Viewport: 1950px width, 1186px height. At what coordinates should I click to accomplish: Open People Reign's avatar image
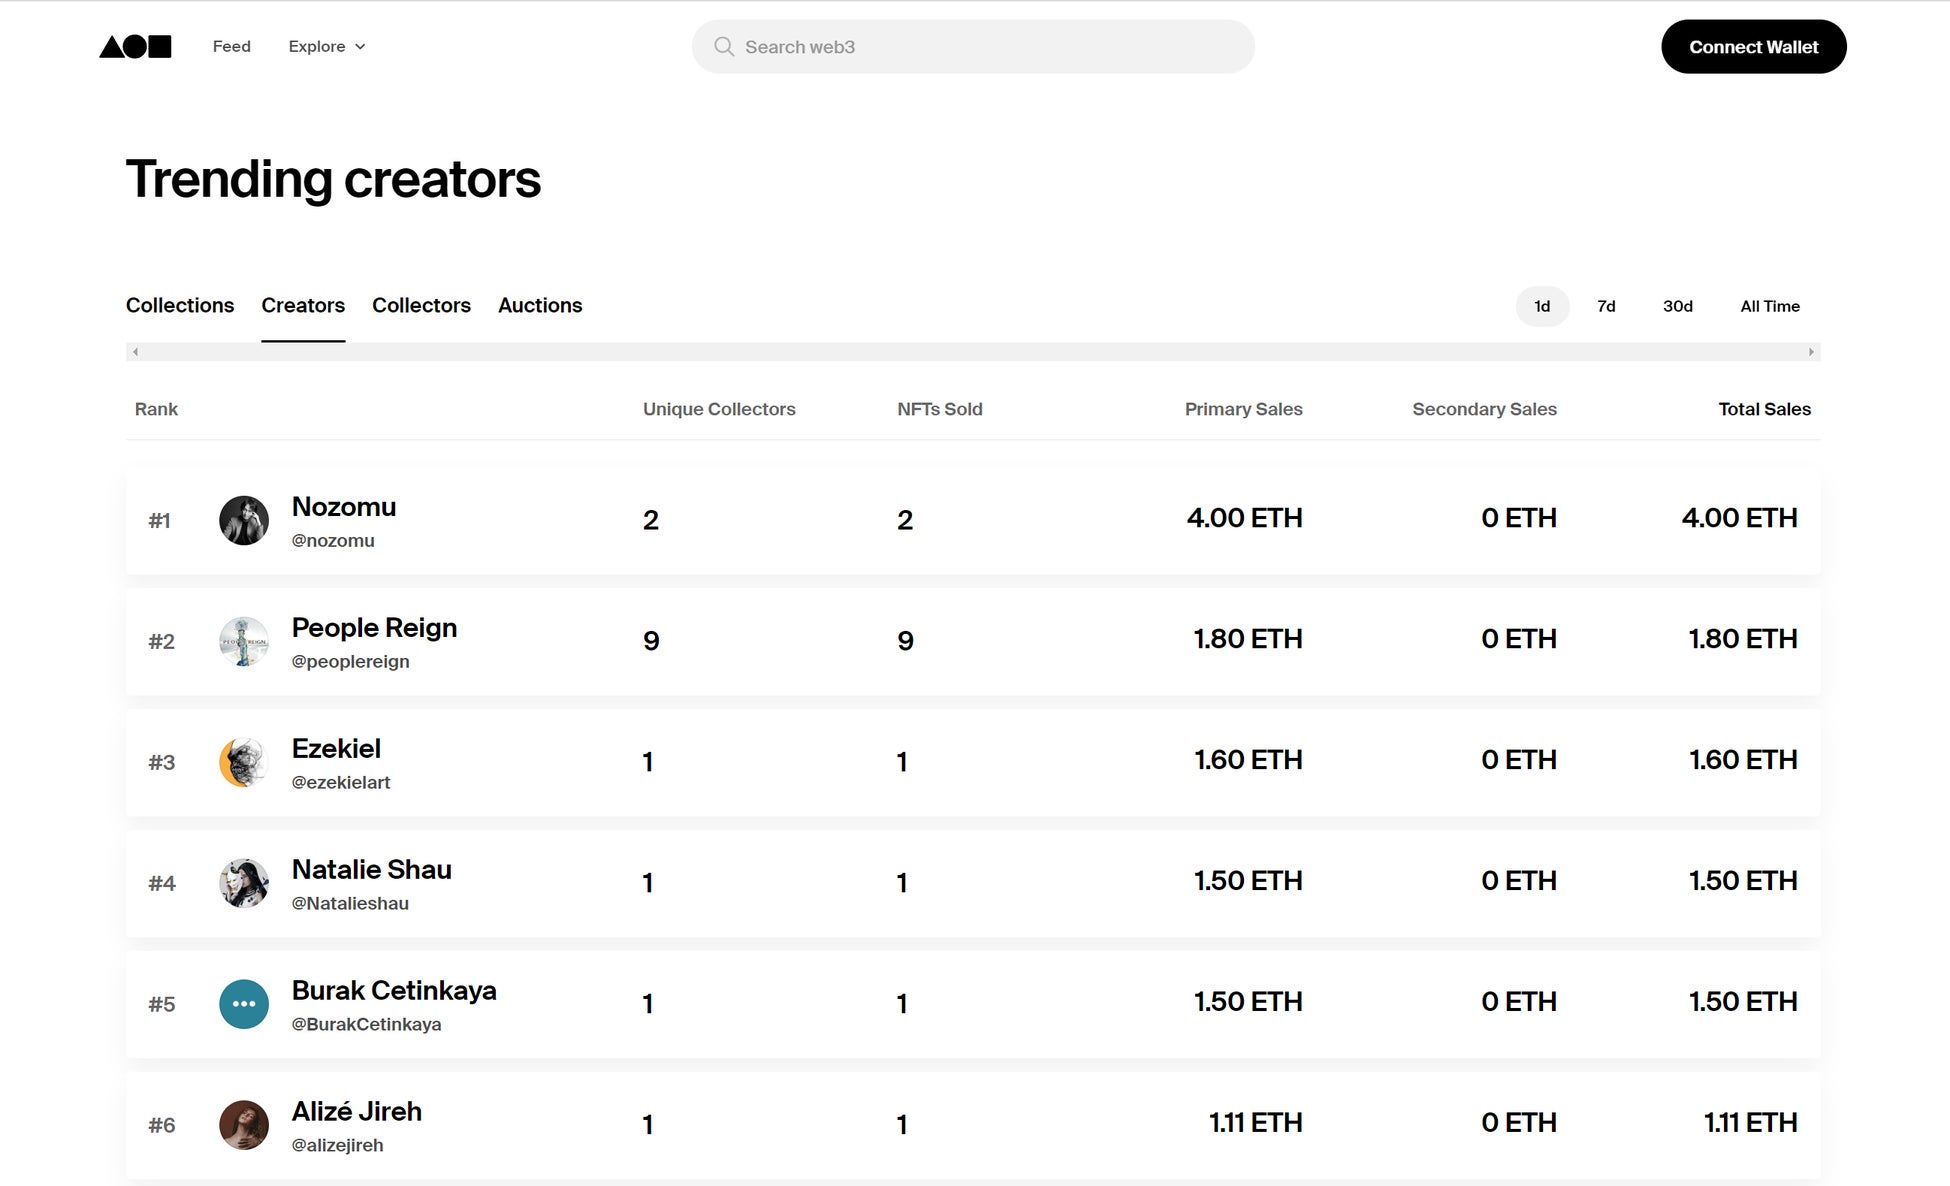244,641
